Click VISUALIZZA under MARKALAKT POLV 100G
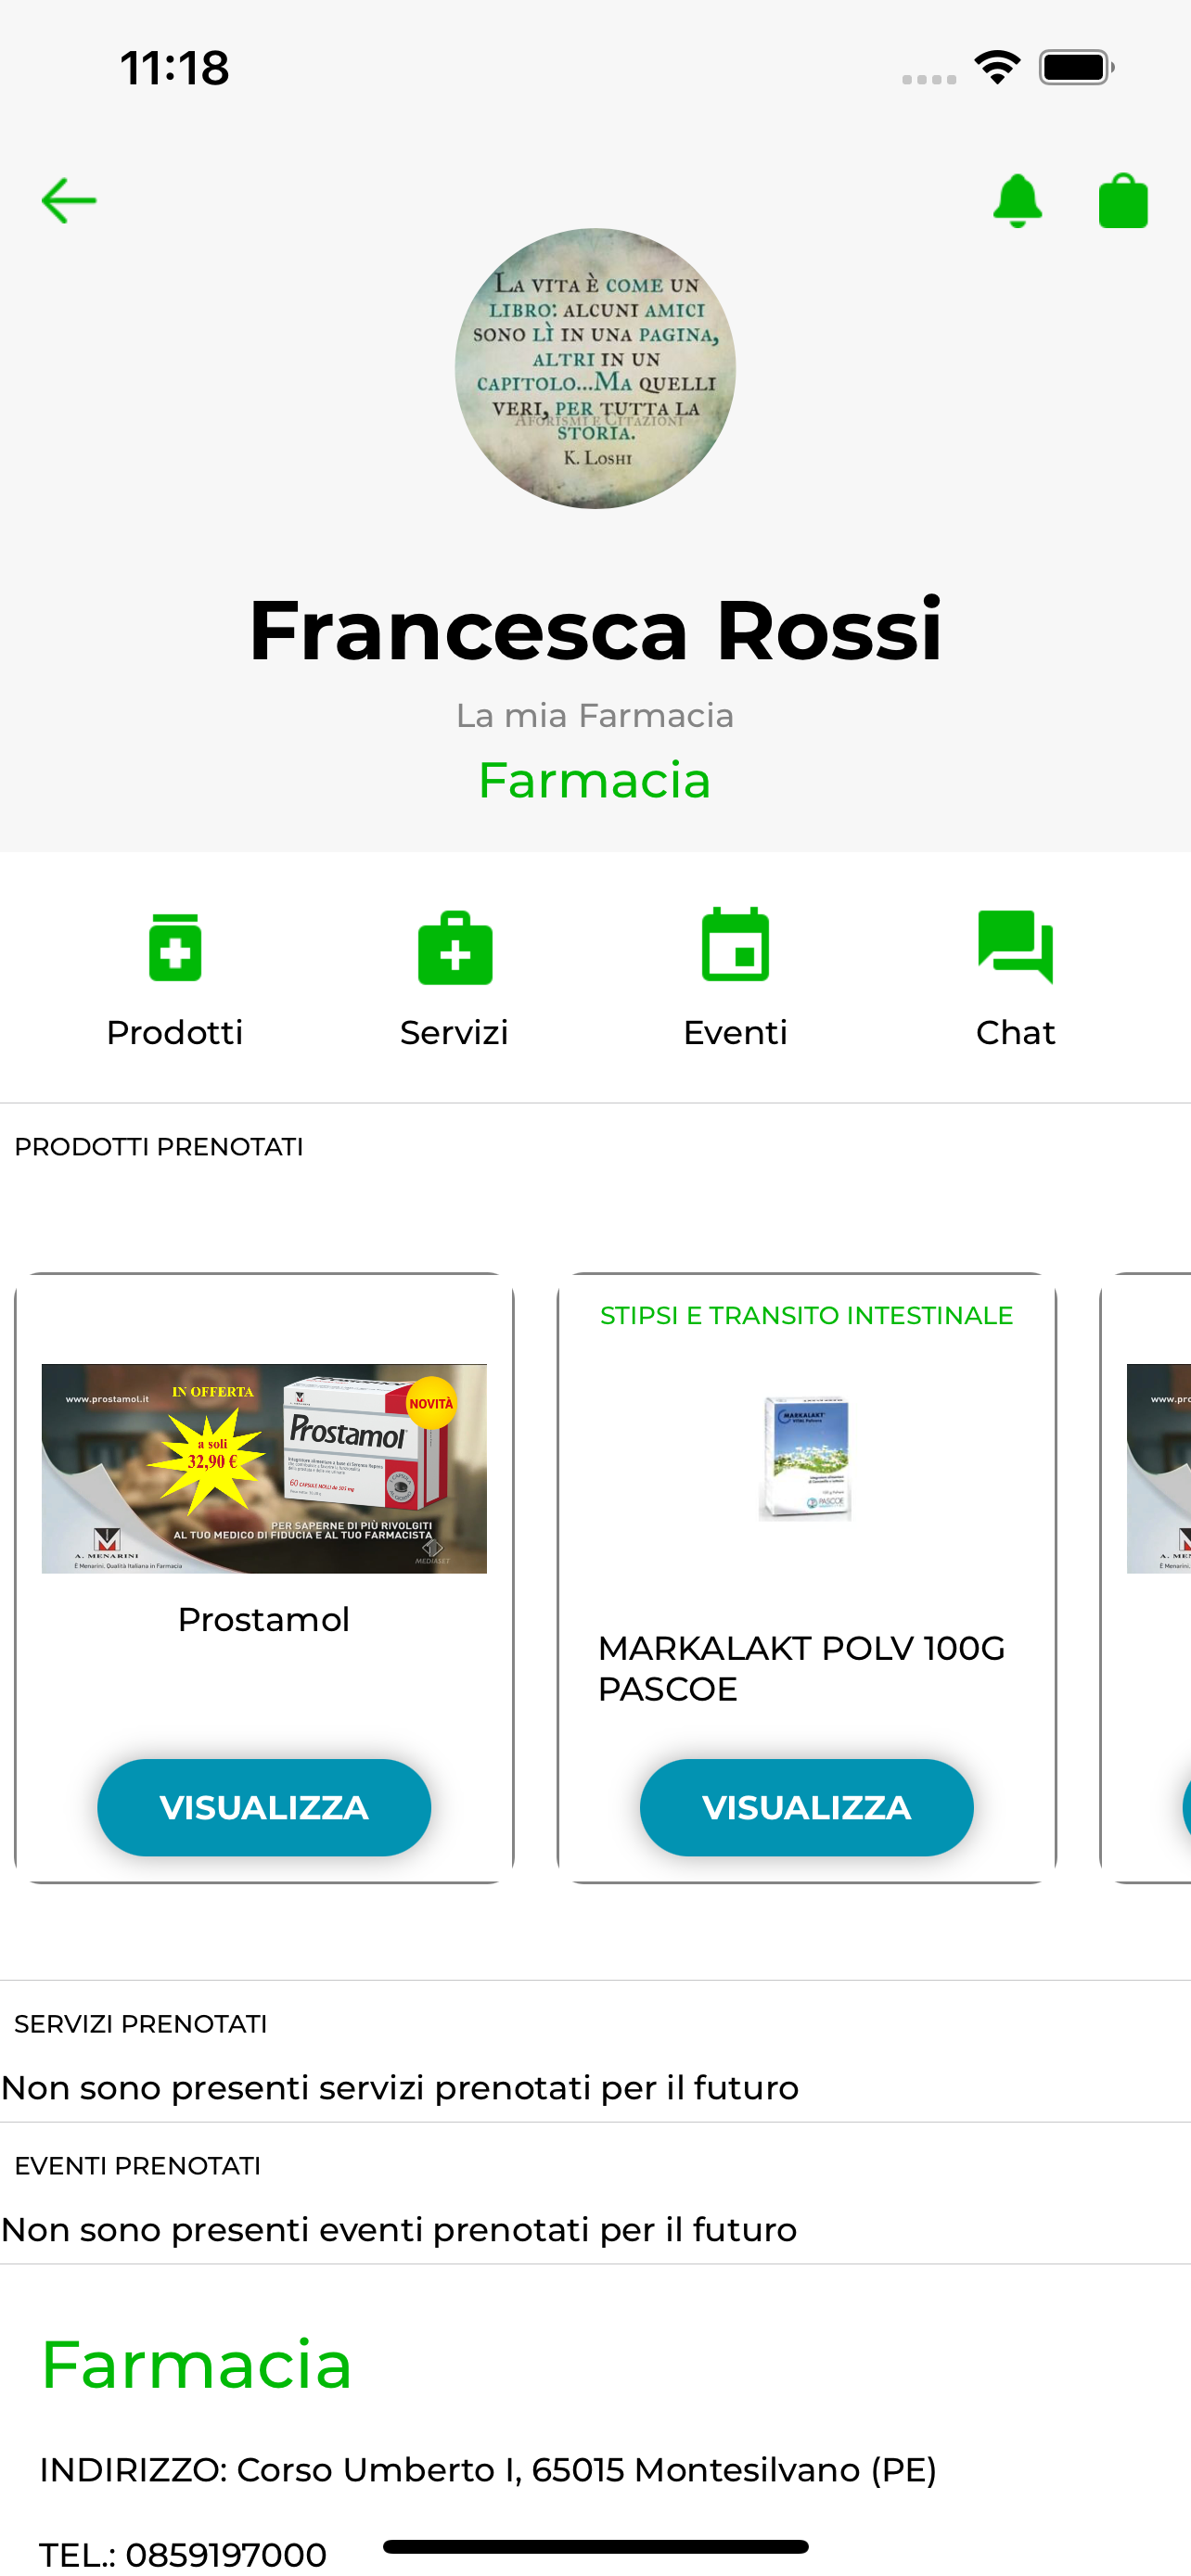 pyautogui.click(x=806, y=1807)
